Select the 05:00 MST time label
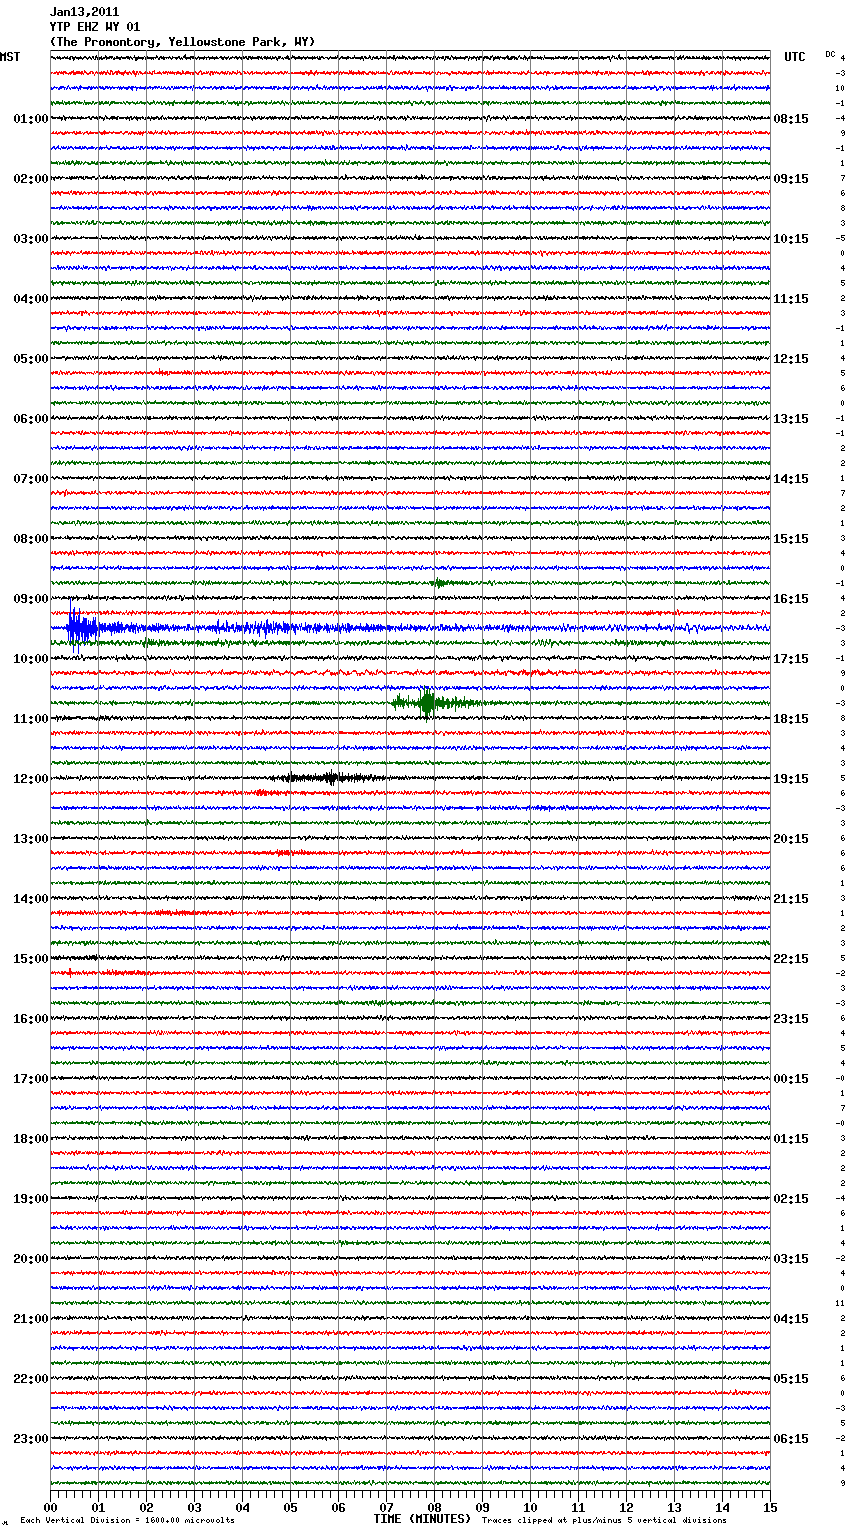 30,359
